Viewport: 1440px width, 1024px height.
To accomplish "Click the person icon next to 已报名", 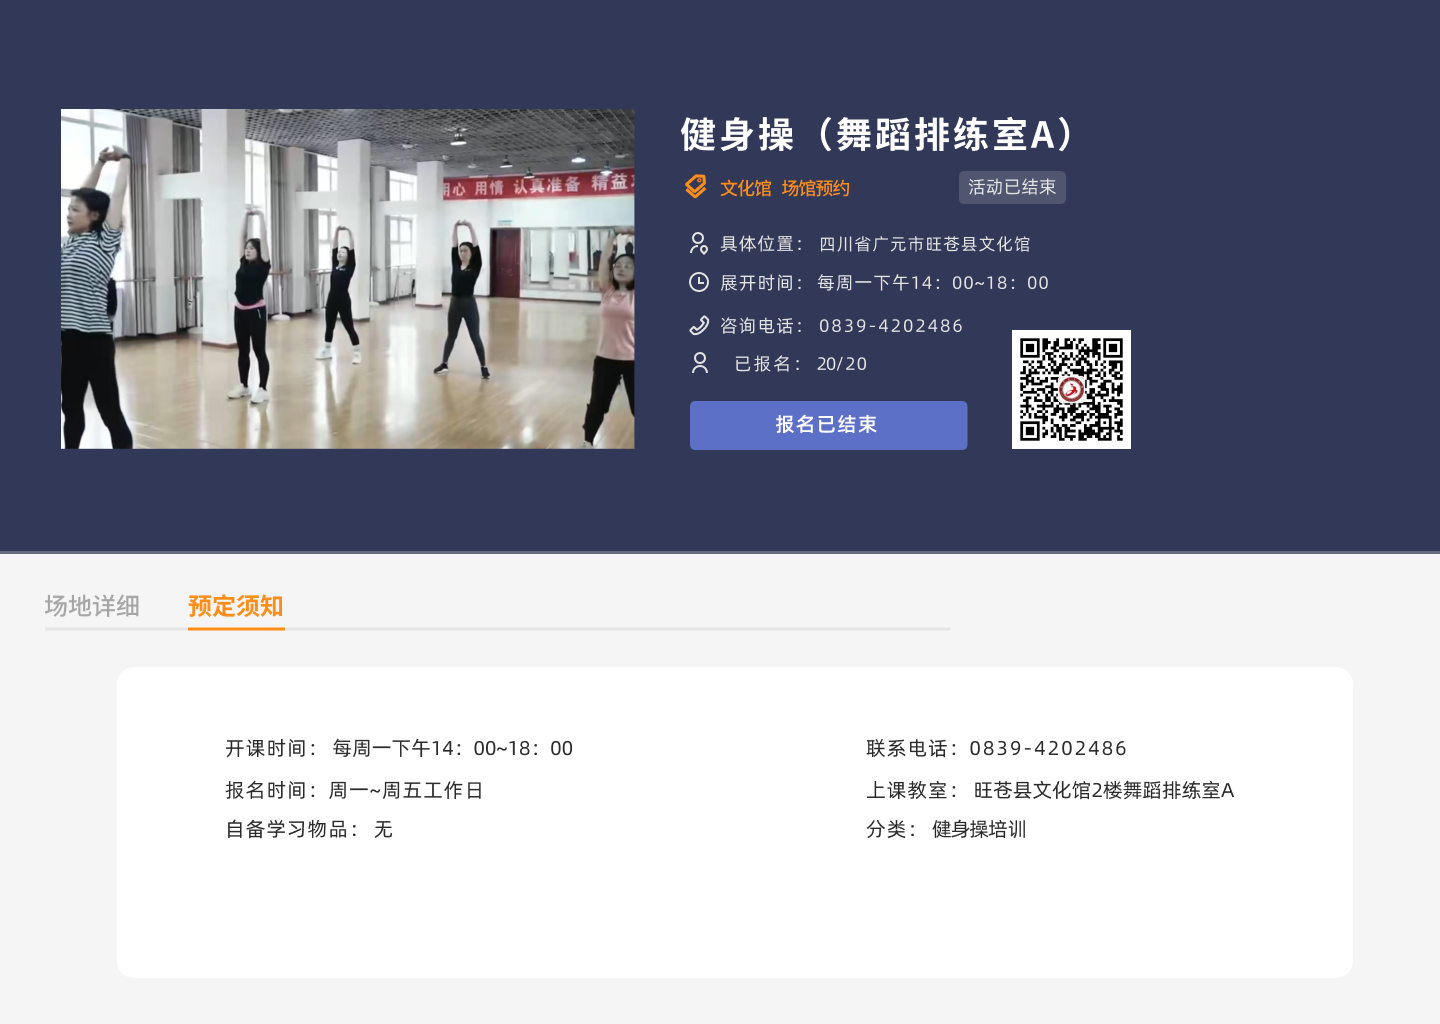I will click(700, 363).
